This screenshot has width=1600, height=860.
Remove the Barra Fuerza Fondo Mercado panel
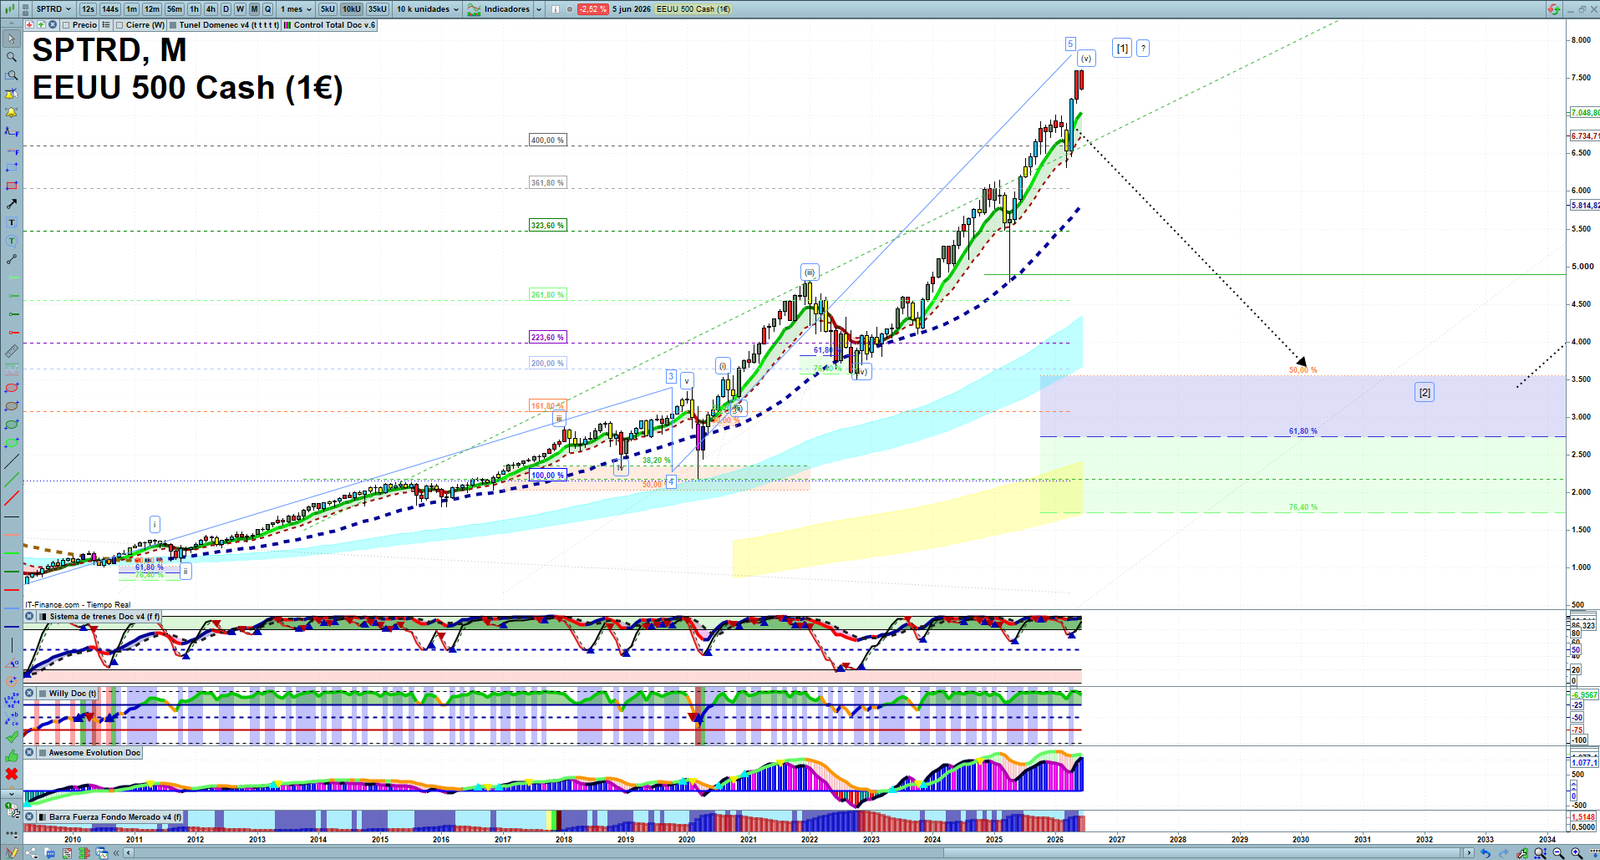[x=30, y=817]
